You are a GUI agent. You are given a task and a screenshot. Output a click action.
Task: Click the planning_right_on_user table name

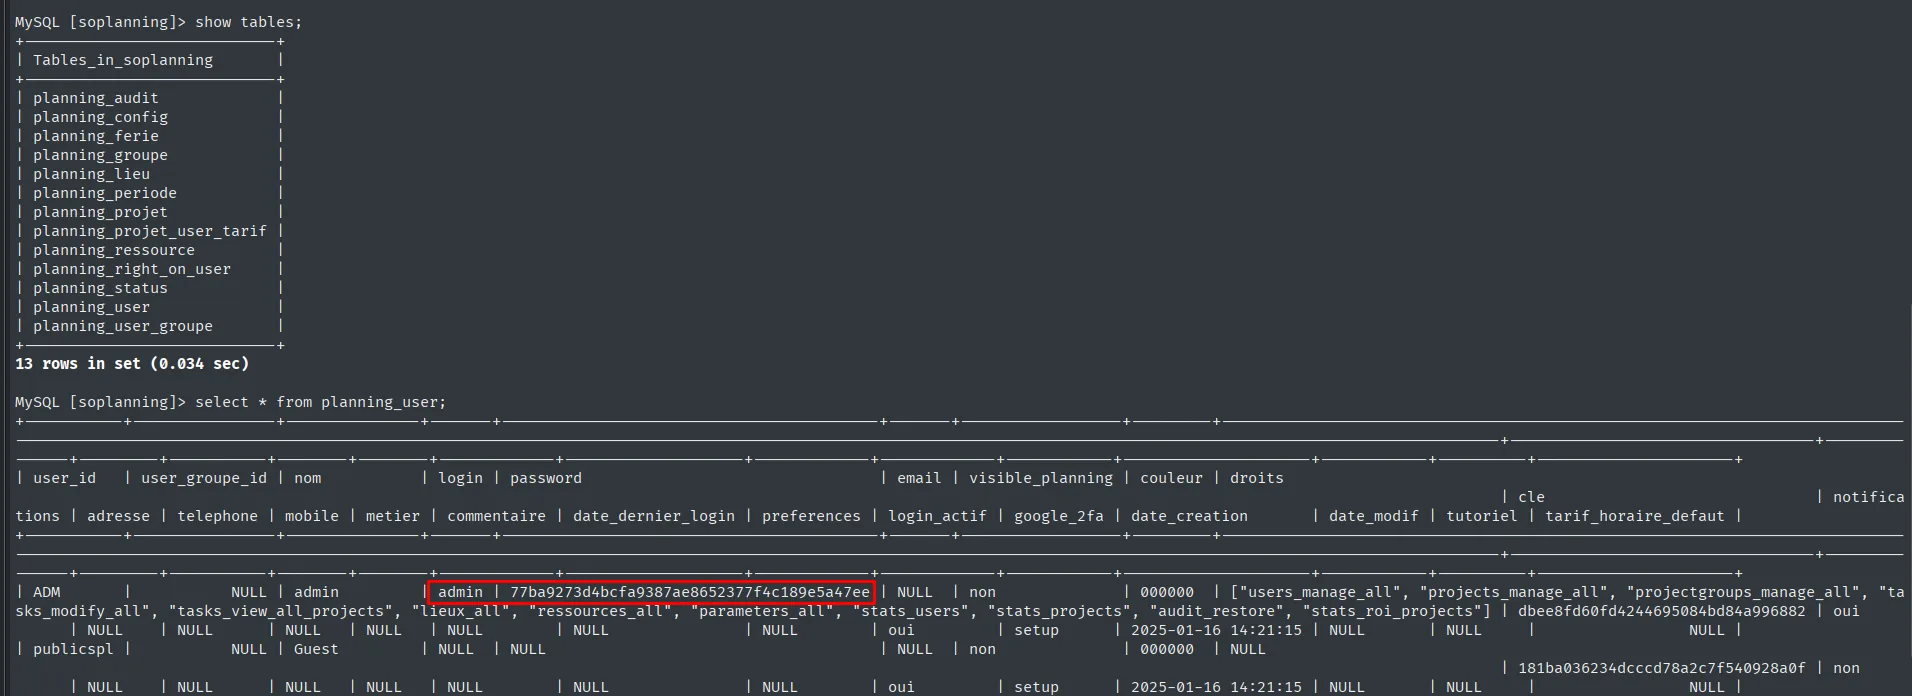tap(132, 269)
